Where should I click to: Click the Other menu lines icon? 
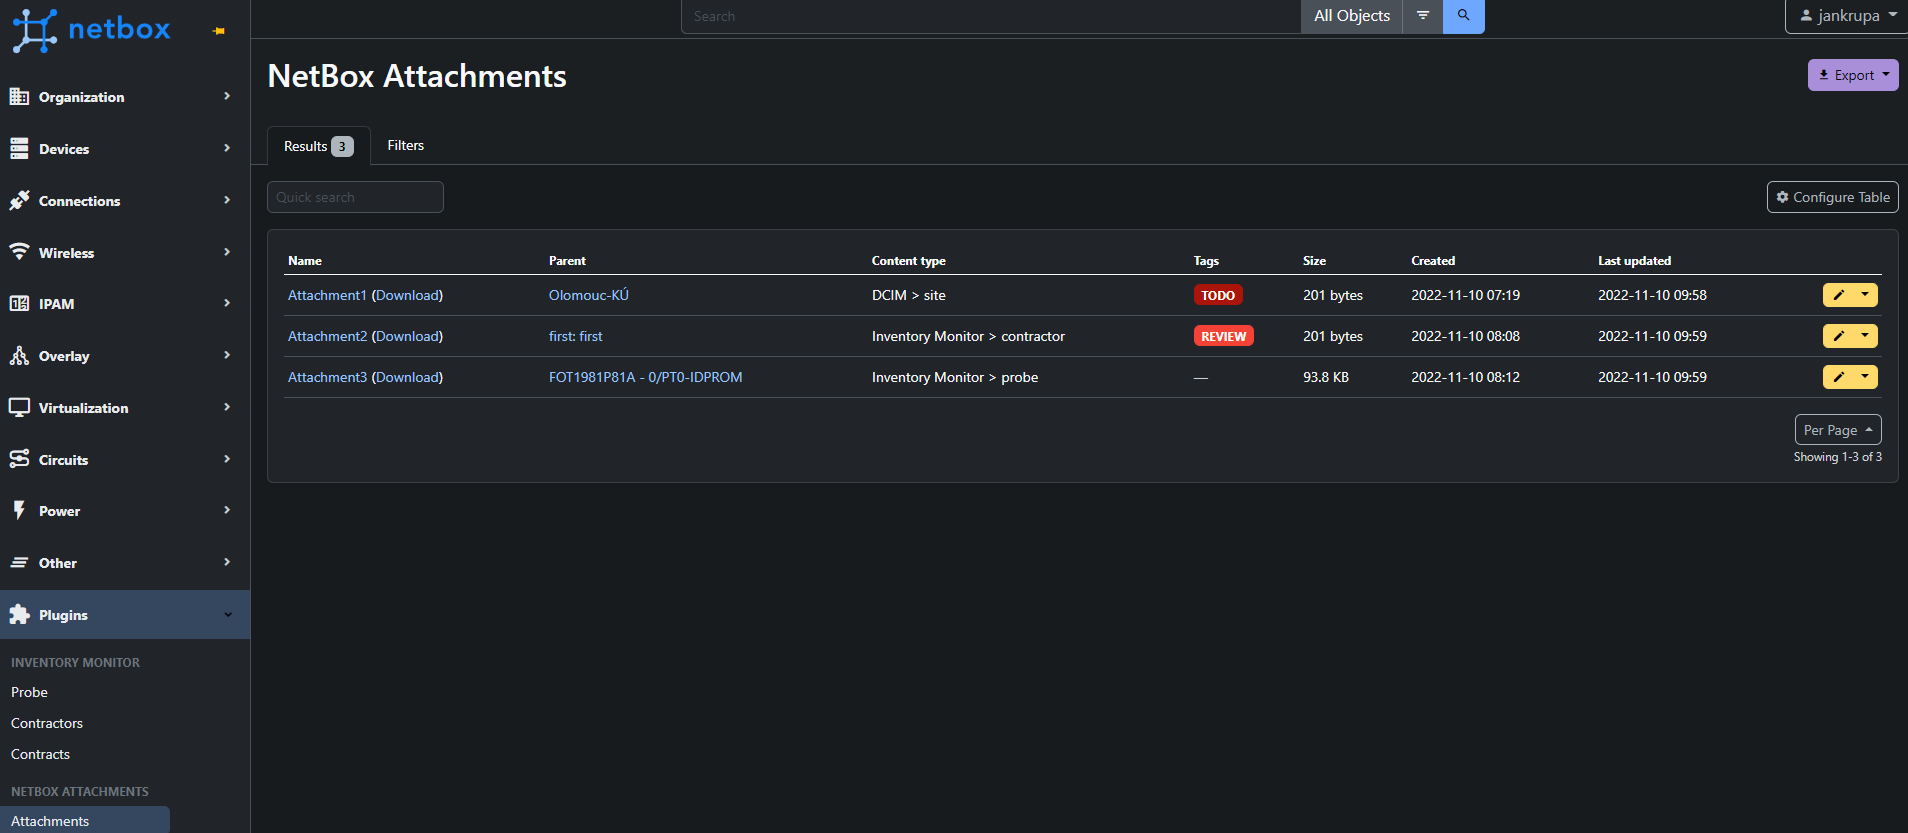point(19,562)
